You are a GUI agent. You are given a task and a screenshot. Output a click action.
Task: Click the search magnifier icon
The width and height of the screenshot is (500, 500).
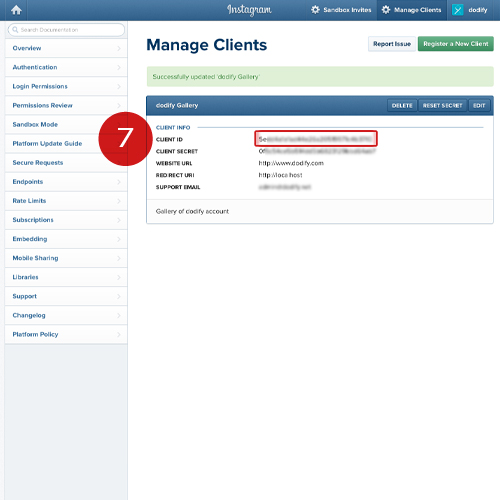(15, 30)
